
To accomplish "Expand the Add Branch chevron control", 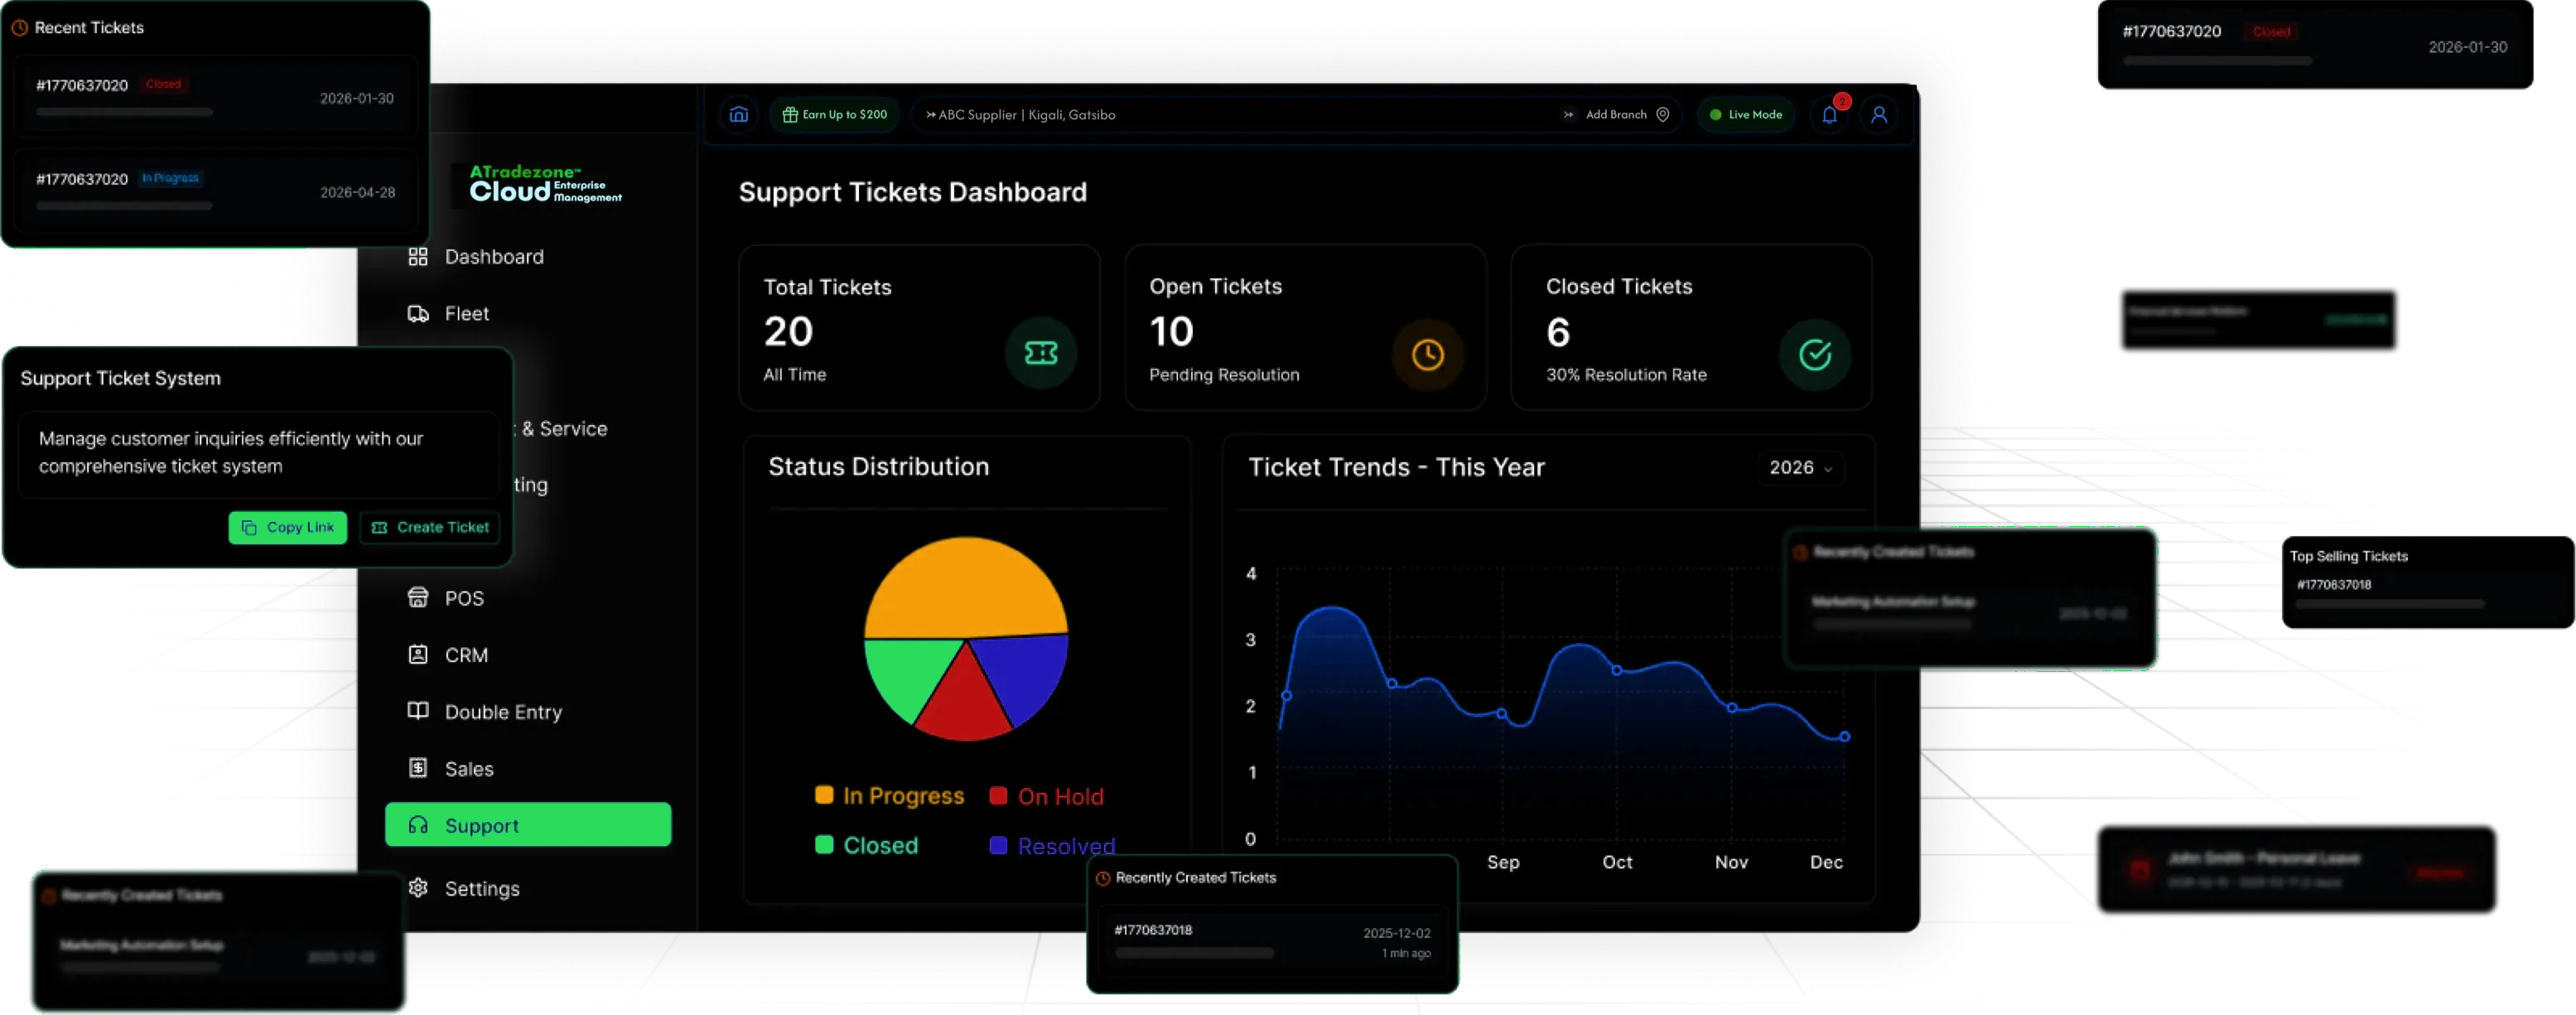I will (1568, 115).
